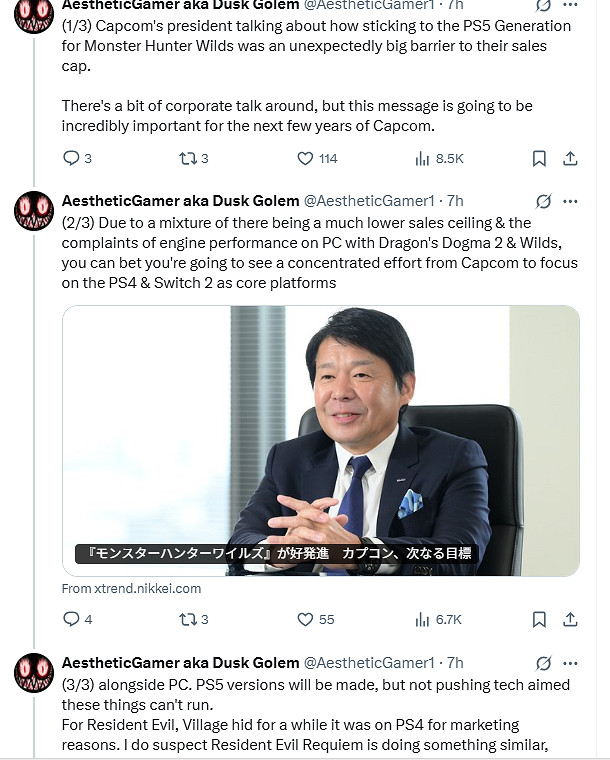
Task: Open more options on the (1/3) tweet
Action: 570,5
